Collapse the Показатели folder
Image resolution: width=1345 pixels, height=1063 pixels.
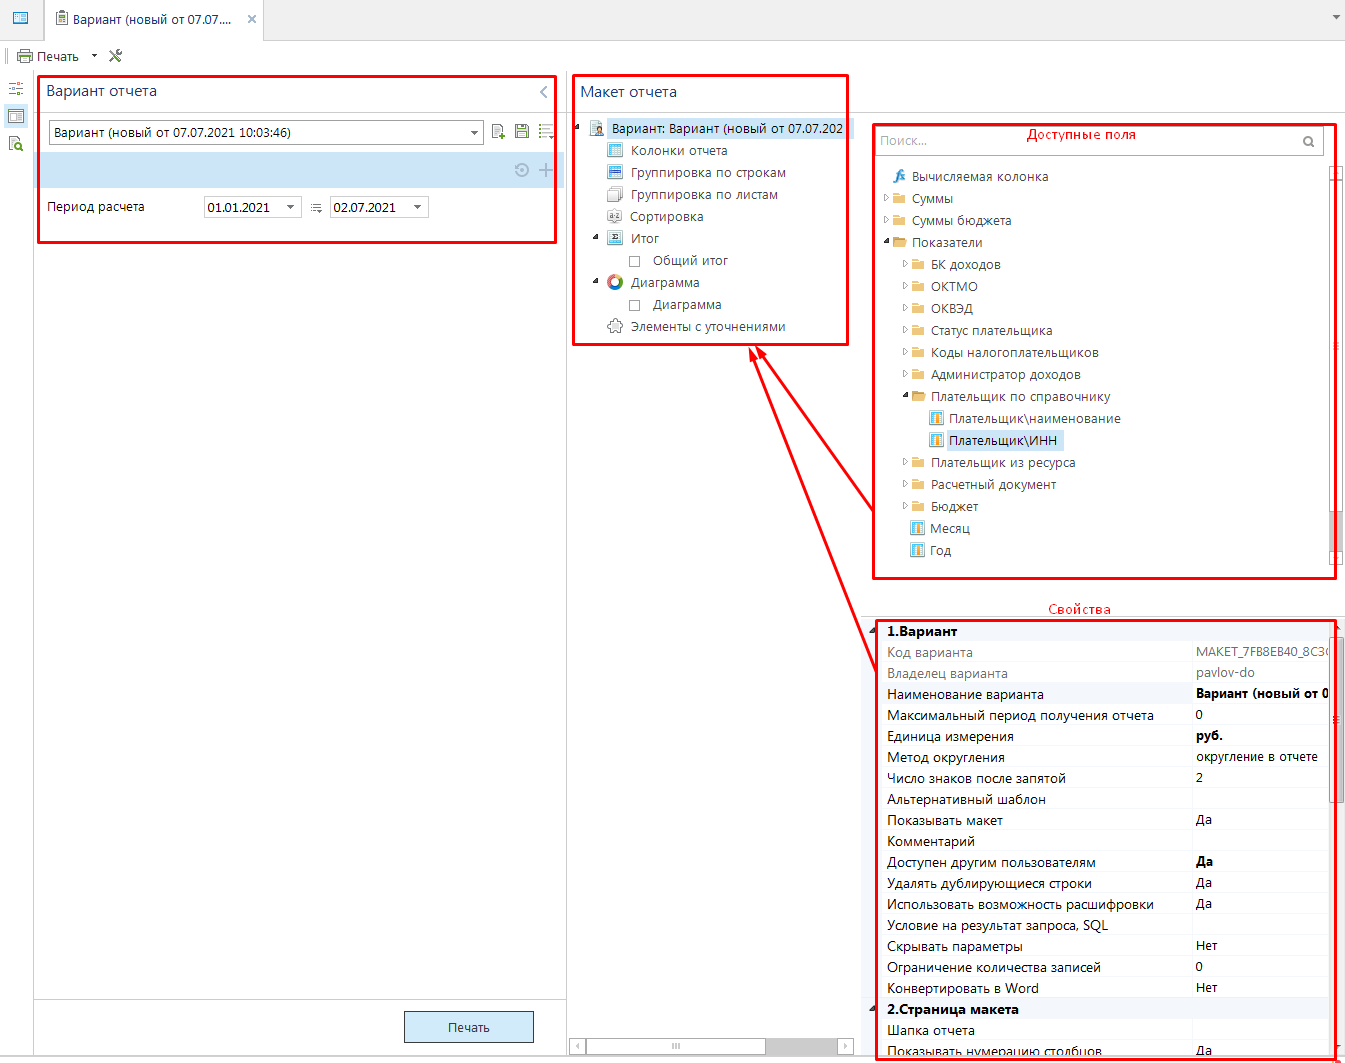(x=886, y=241)
